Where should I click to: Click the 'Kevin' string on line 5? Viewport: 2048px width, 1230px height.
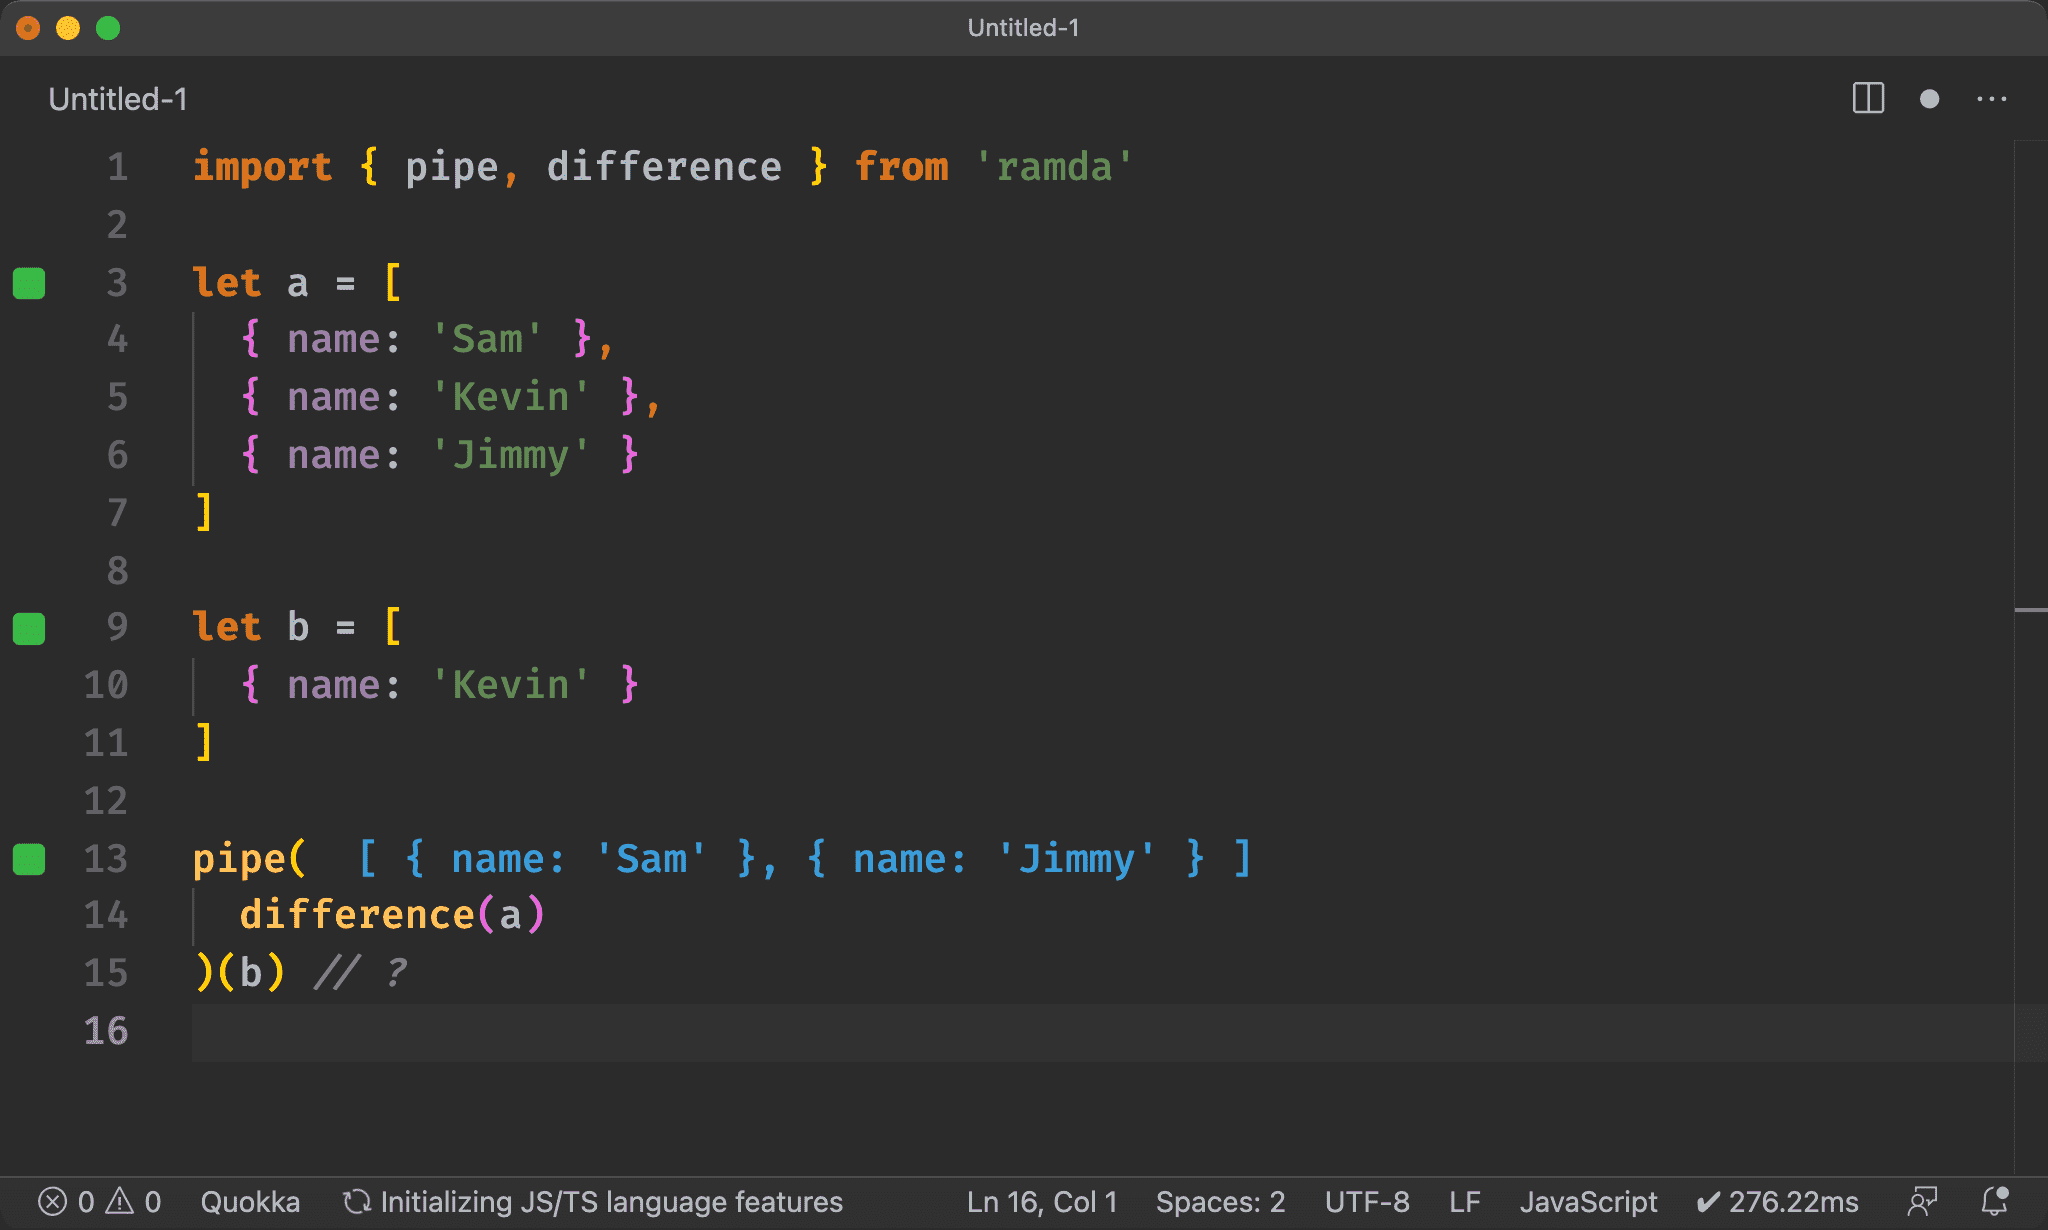(511, 397)
